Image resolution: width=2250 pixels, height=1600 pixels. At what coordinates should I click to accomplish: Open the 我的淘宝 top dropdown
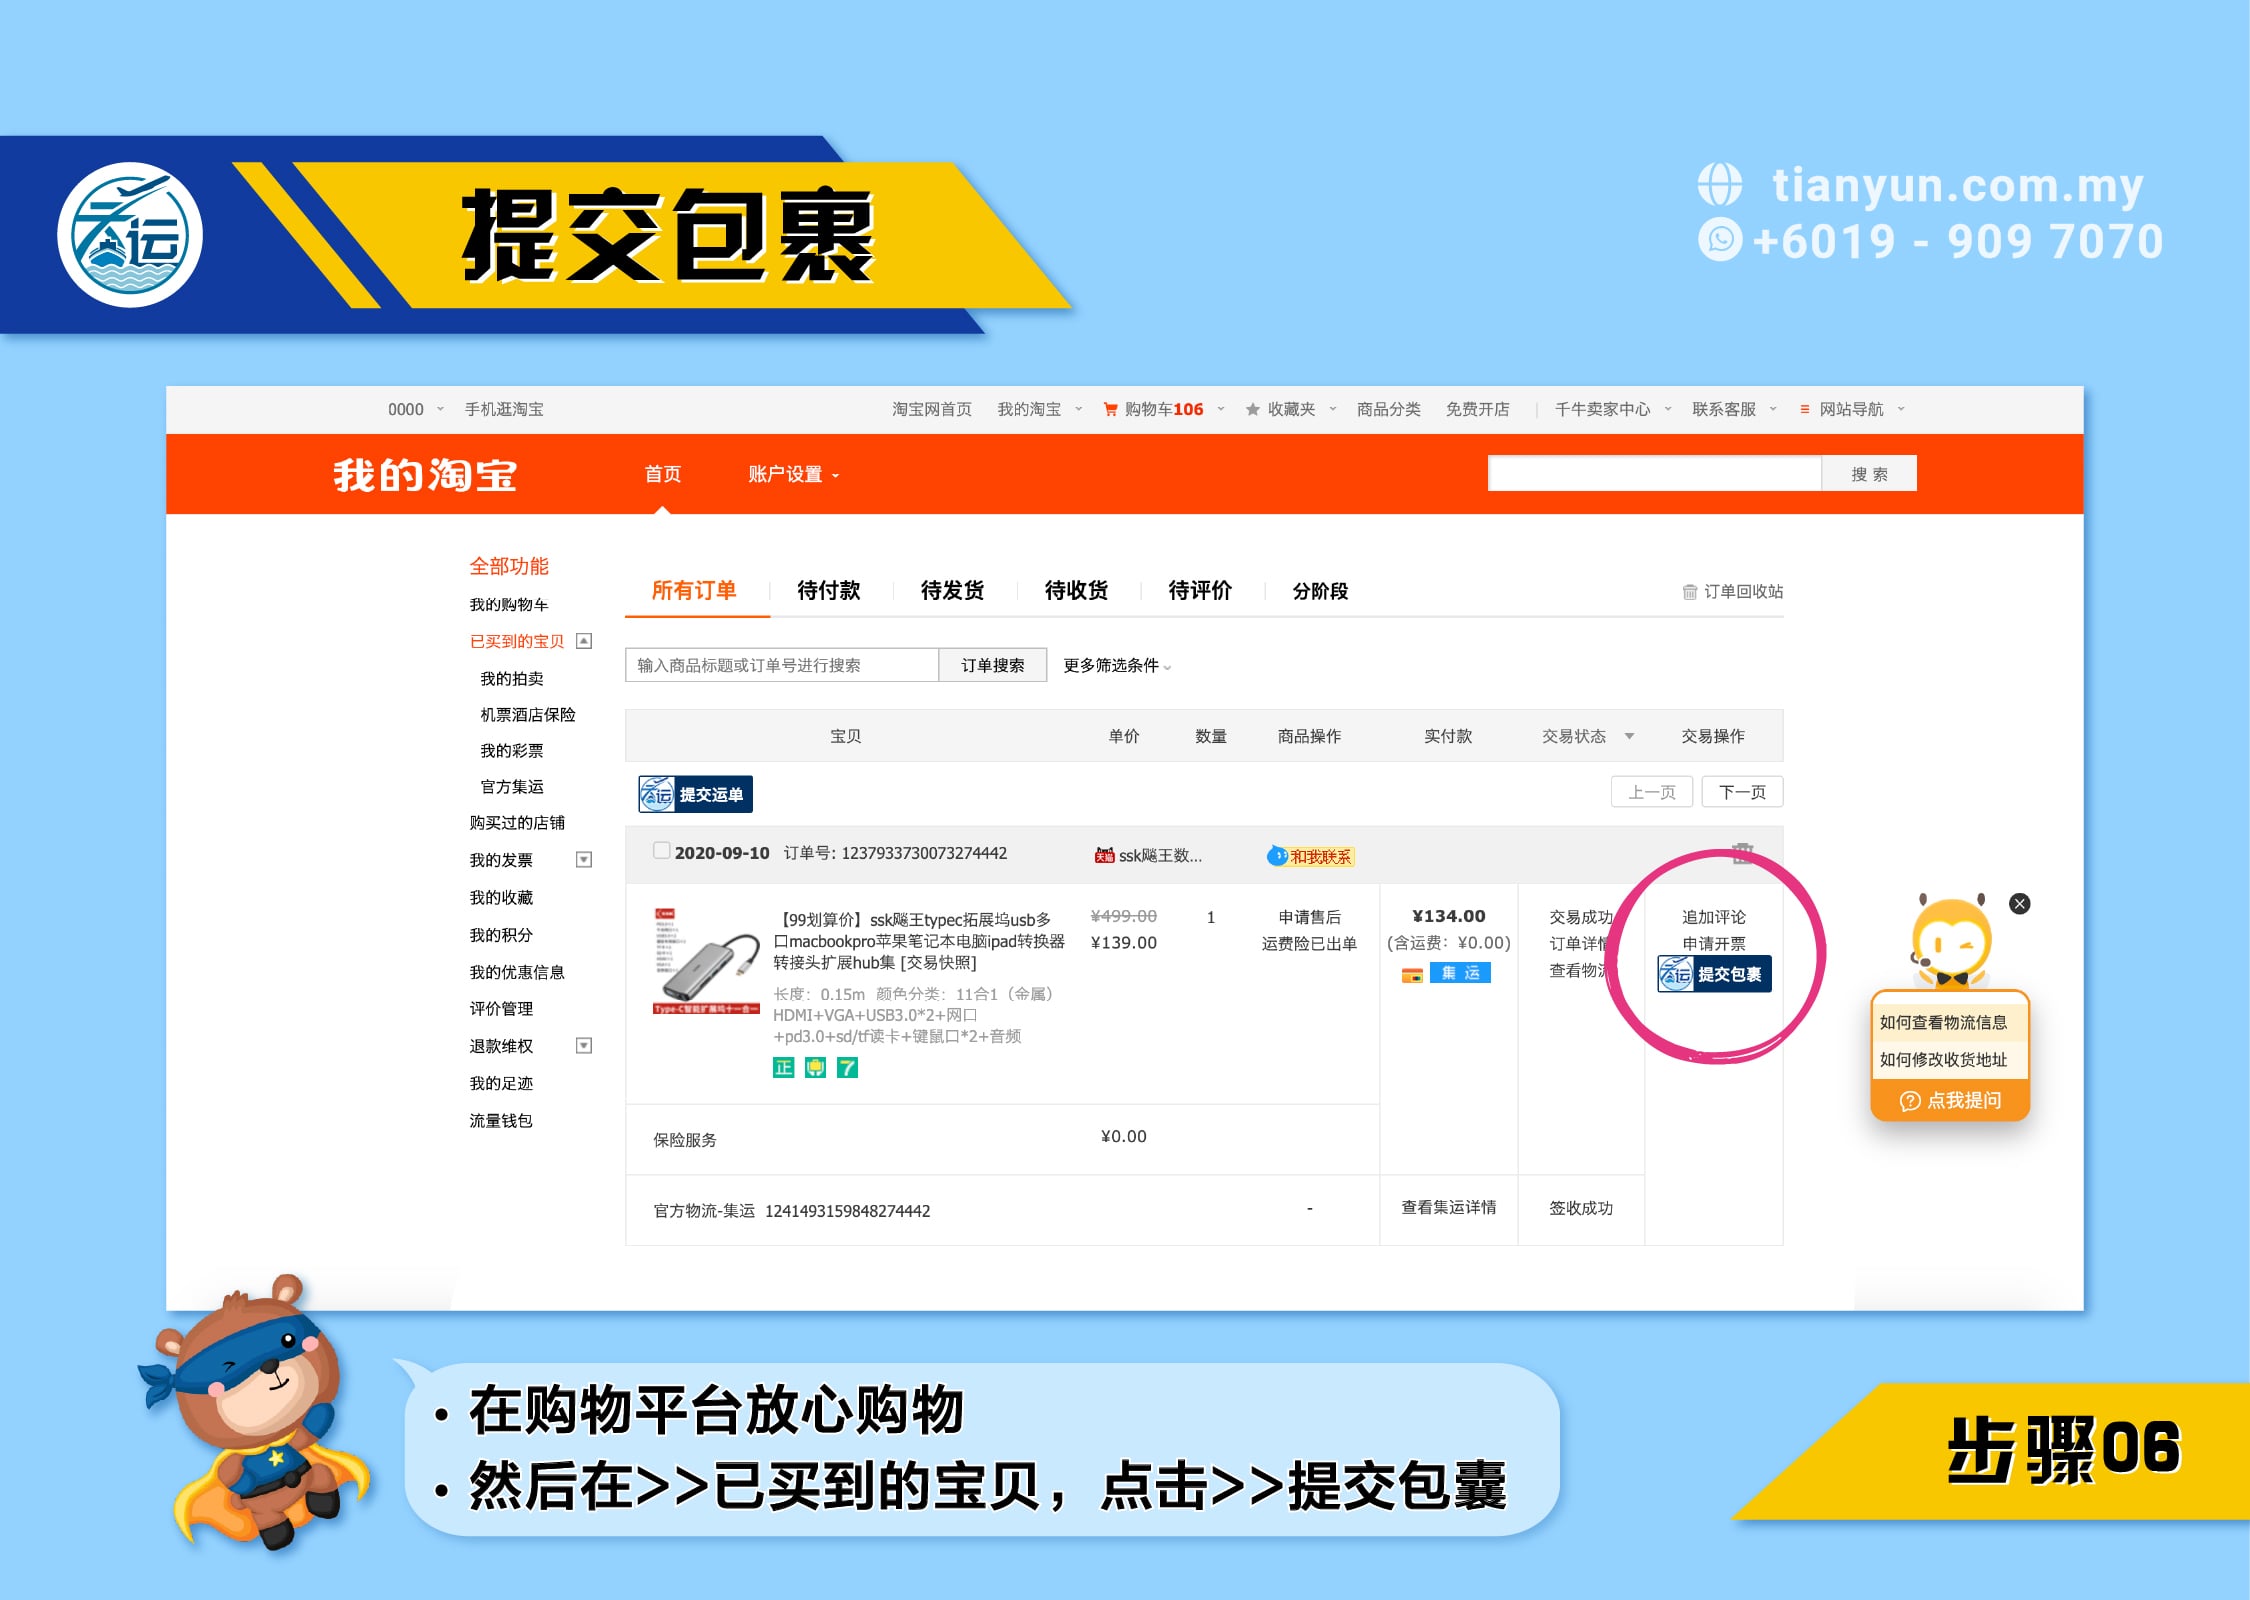pos(1039,409)
